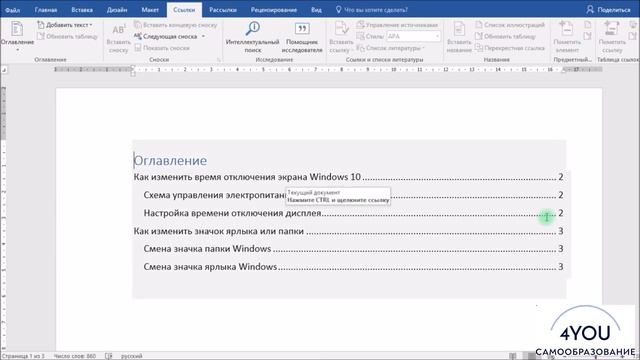This screenshot has height=360, width=640.
Task: Open the Оглавление table of contents button
Action: (17, 37)
